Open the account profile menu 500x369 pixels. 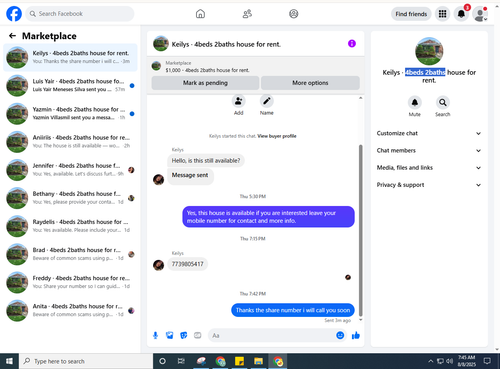(480, 14)
